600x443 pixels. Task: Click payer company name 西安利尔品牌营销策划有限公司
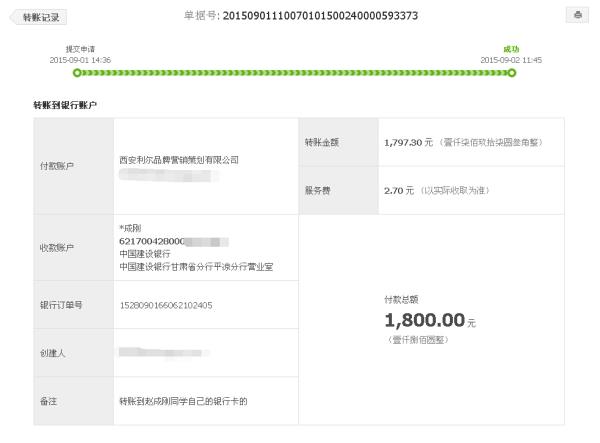[x=179, y=160]
